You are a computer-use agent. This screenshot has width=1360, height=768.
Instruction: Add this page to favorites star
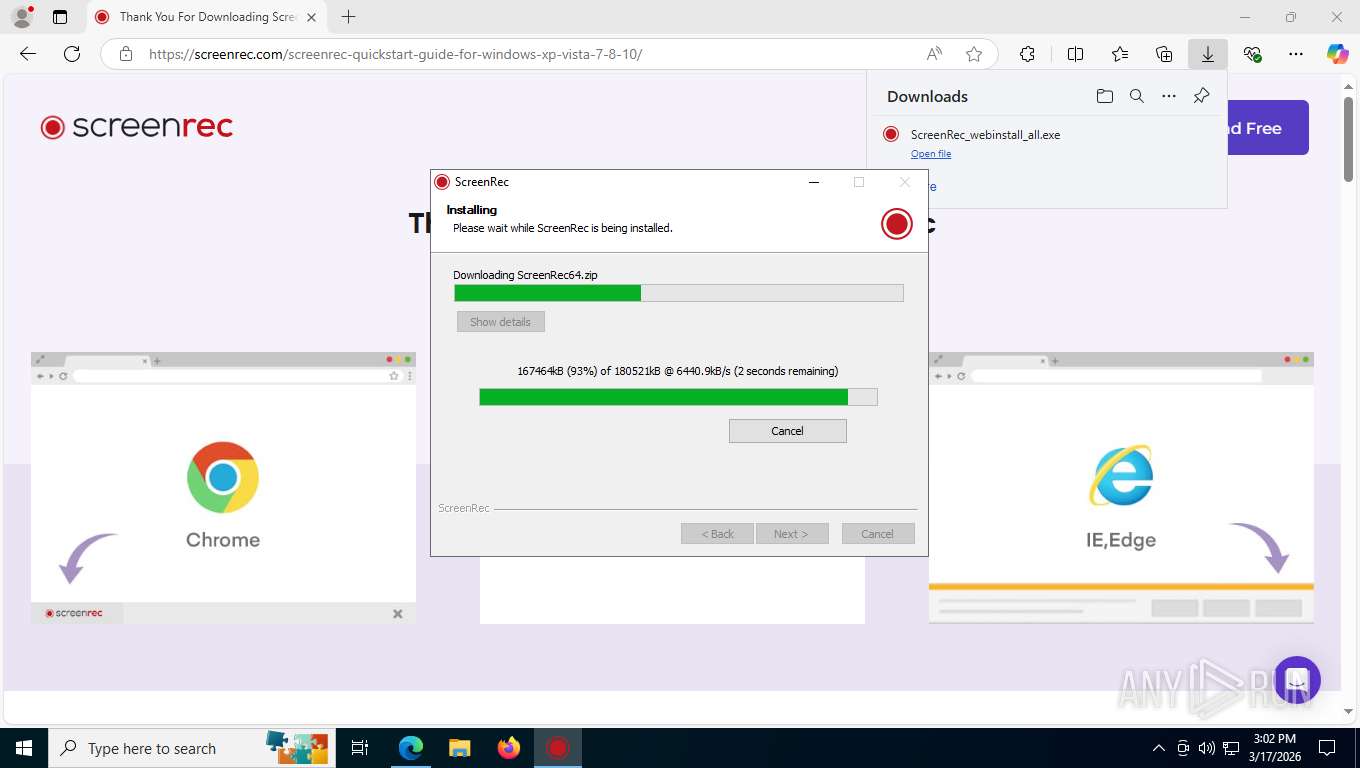coord(974,54)
